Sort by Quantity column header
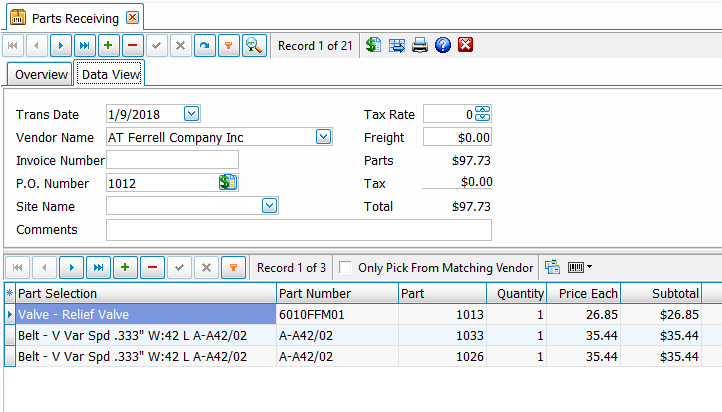 pyautogui.click(x=517, y=293)
